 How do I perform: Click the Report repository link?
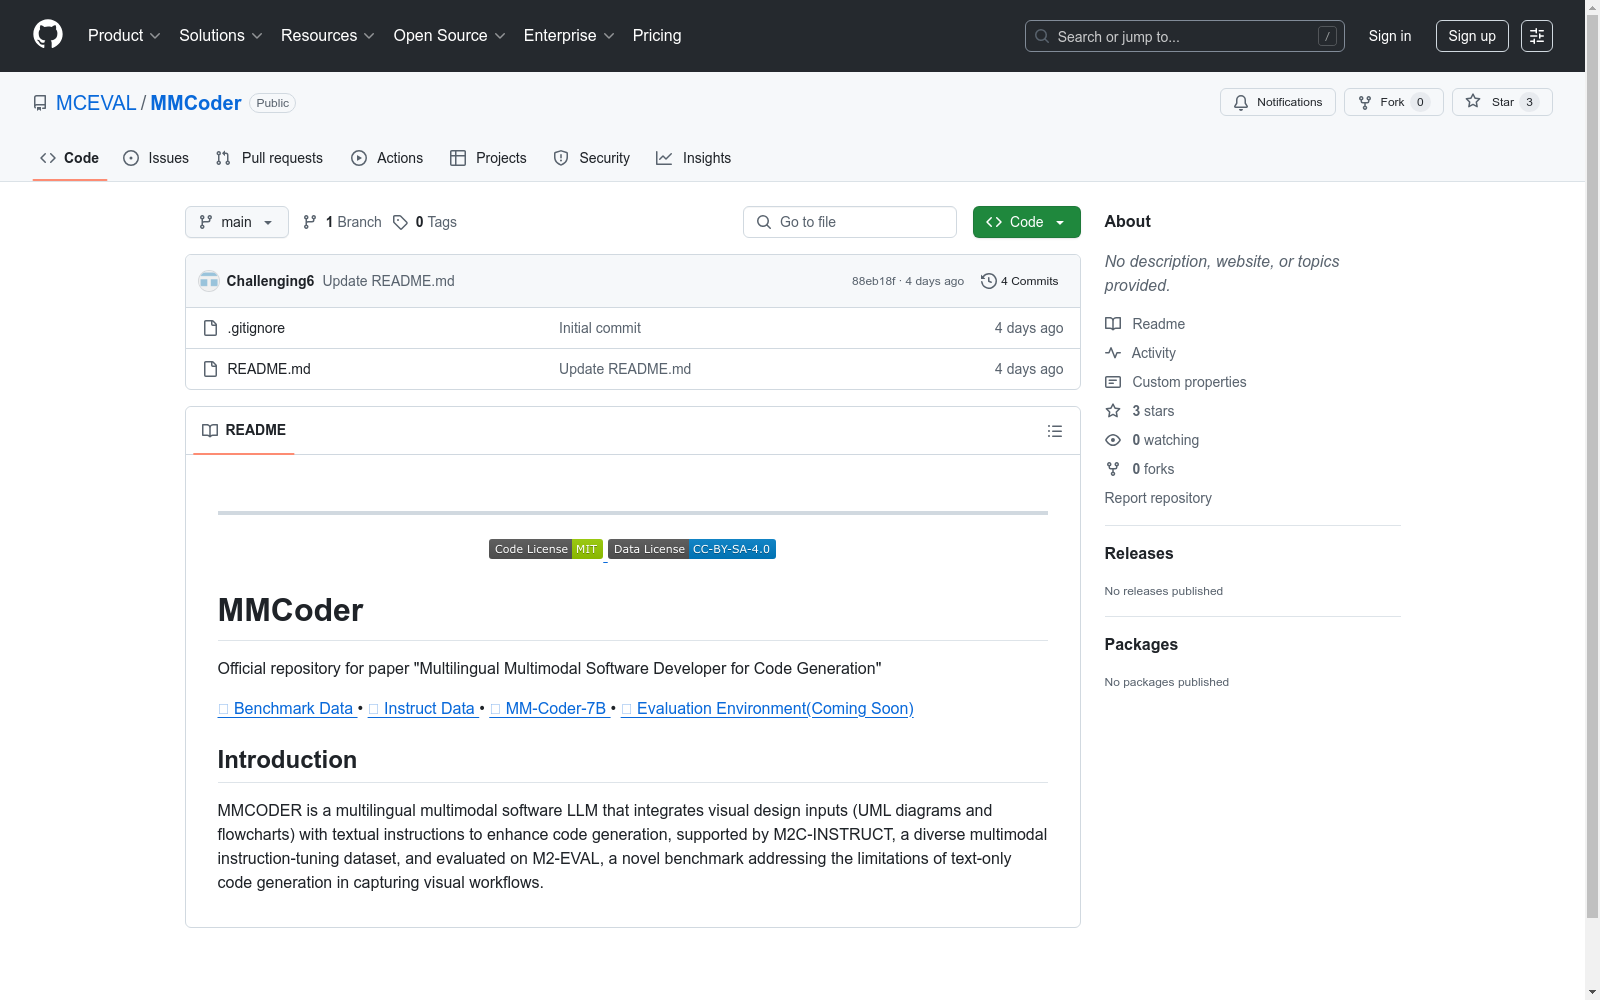tap(1158, 498)
